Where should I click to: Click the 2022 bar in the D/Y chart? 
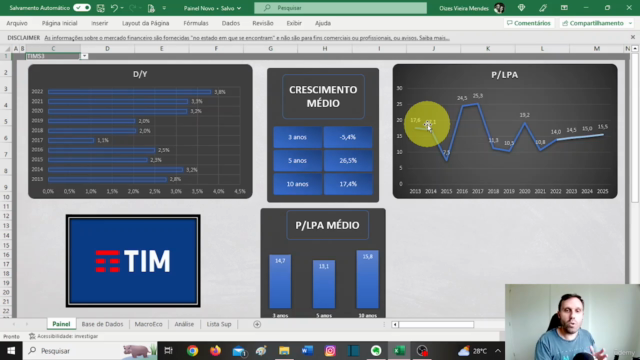pos(129,92)
